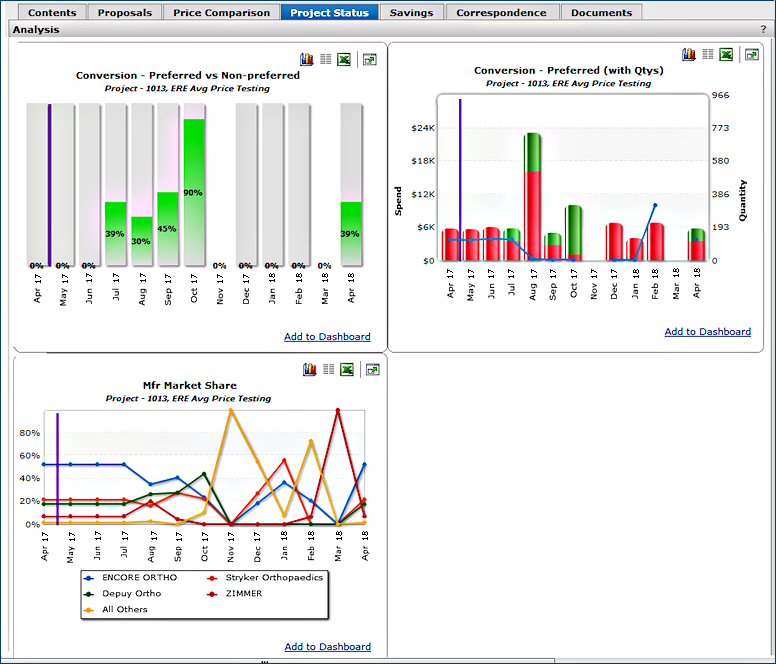Click the 90% green bar for Oct 17

click(193, 192)
